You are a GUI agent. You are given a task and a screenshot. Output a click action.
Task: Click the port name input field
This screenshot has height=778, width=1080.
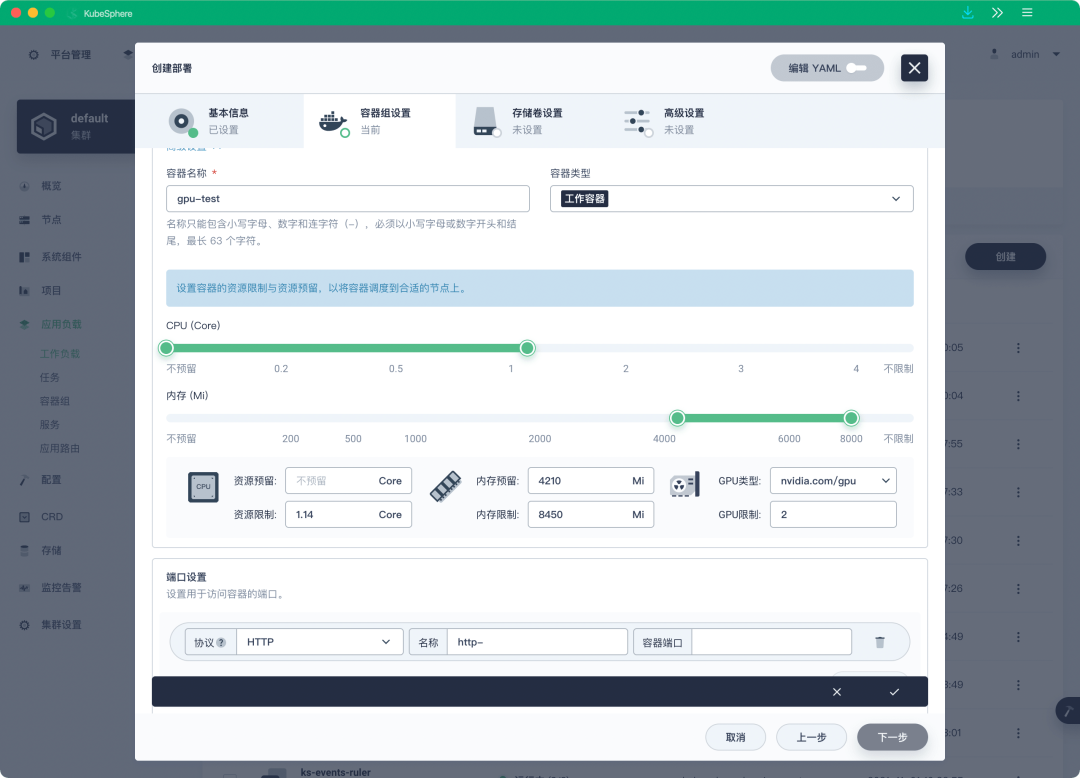point(537,642)
